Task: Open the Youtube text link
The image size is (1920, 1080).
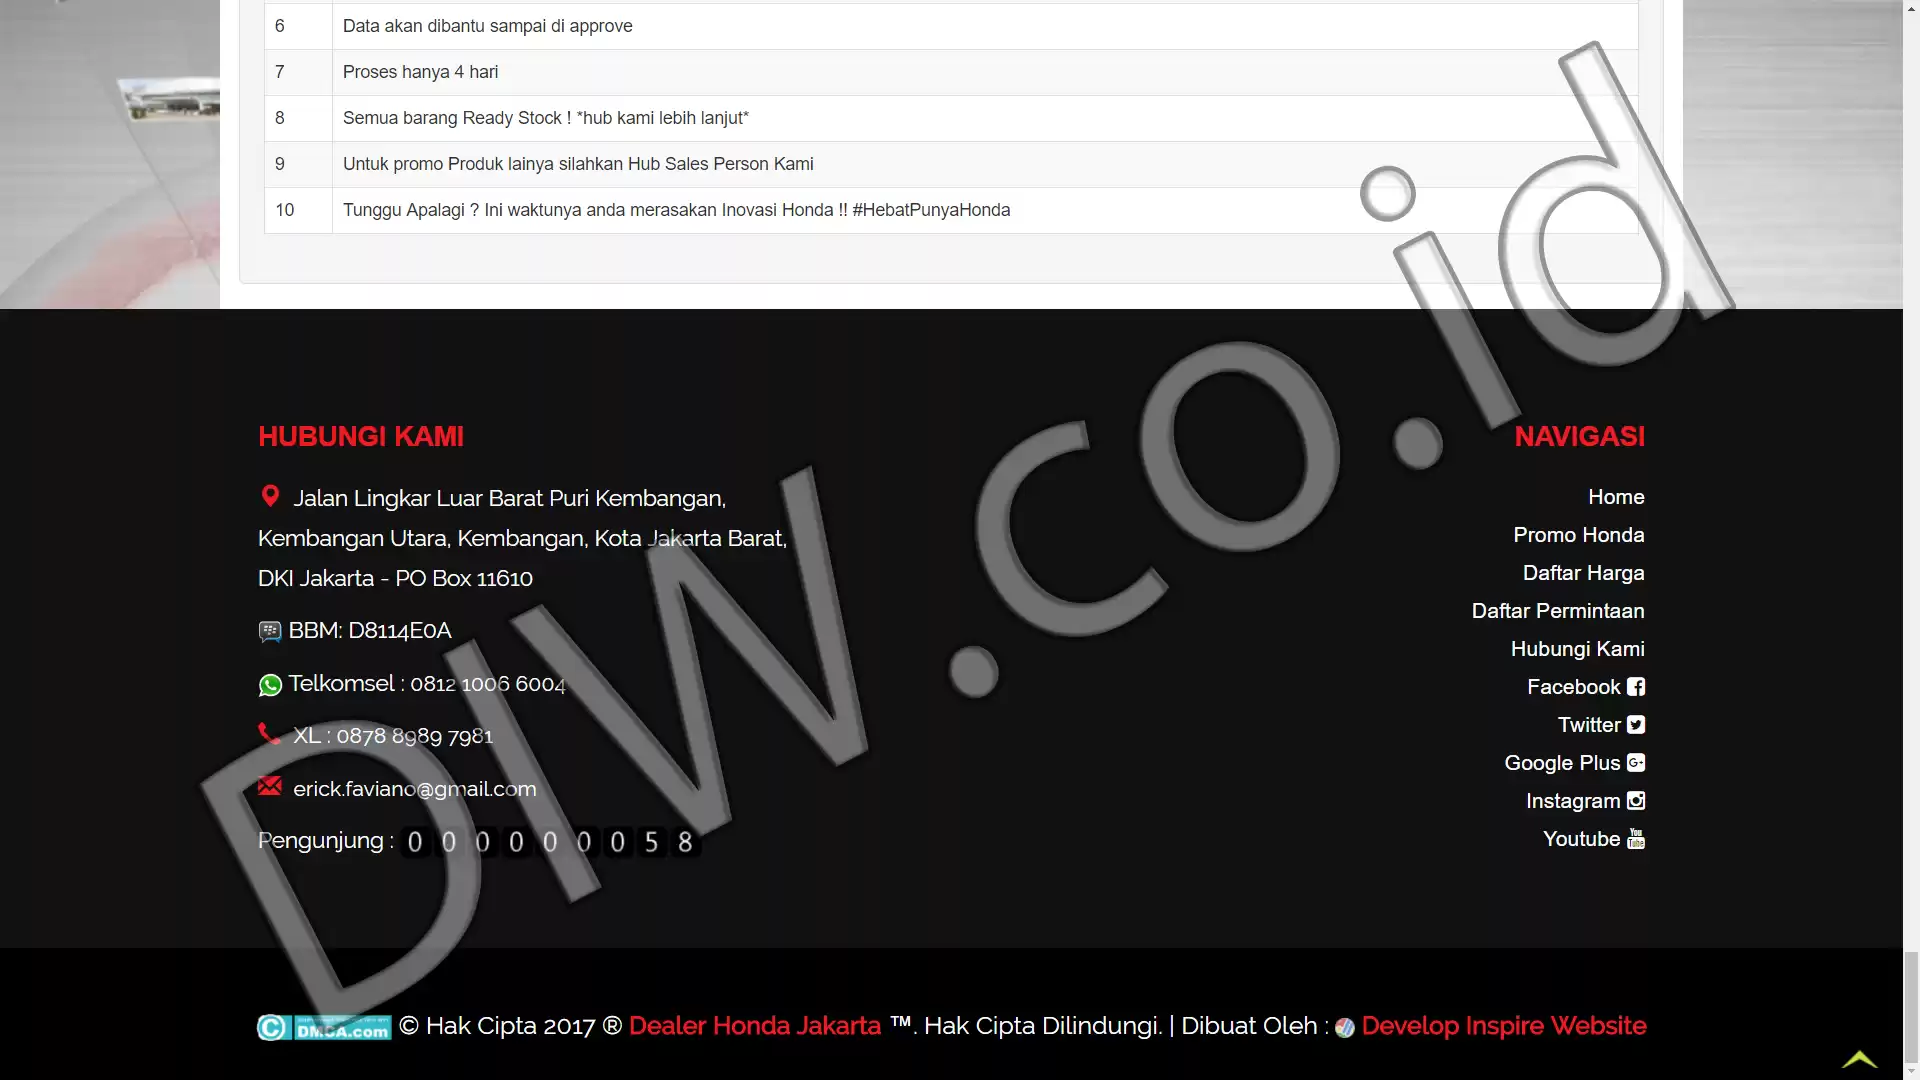Action: (x=1582, y=839)
